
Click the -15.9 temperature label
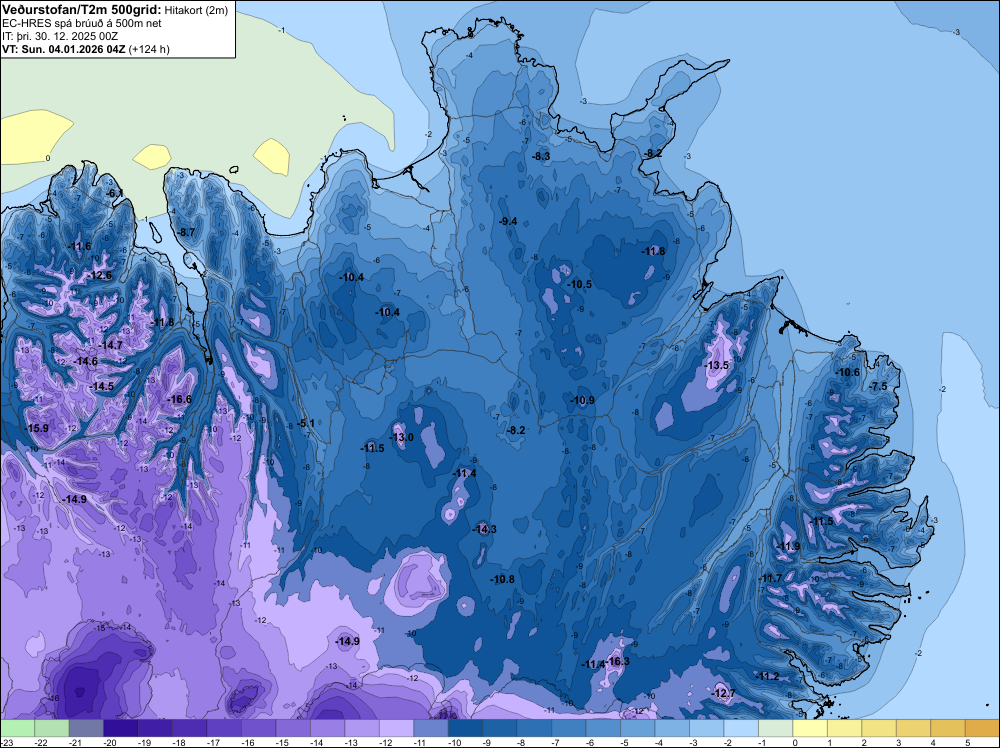(x=36, y=428)
